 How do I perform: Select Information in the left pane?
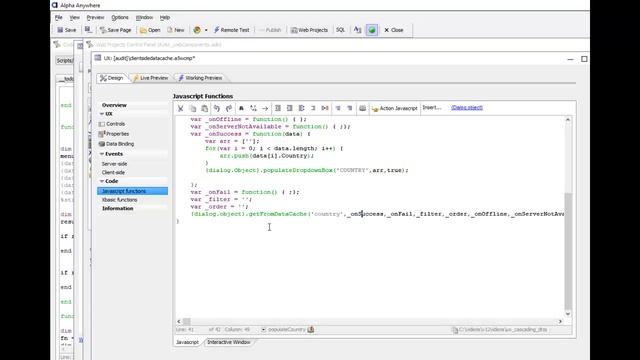point(118,209)
